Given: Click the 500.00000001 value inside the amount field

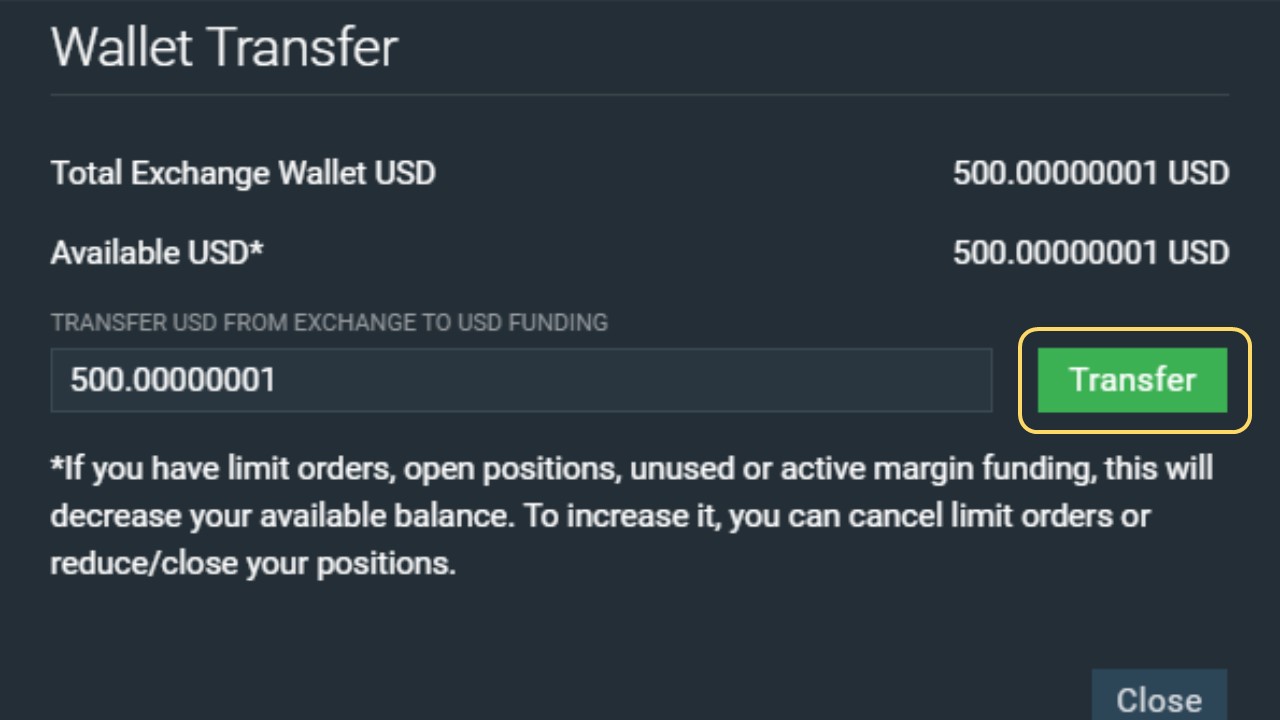Looking at the screenshot, I should 173,380.
